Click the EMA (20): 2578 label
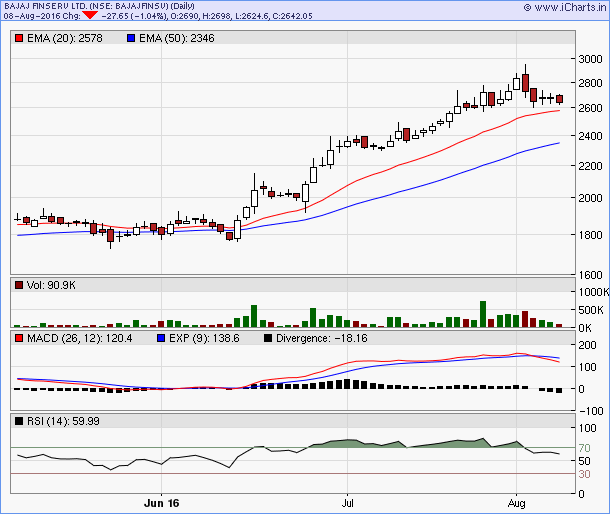The width and height of the screenshot is (610, 514). tap(65, 38)
